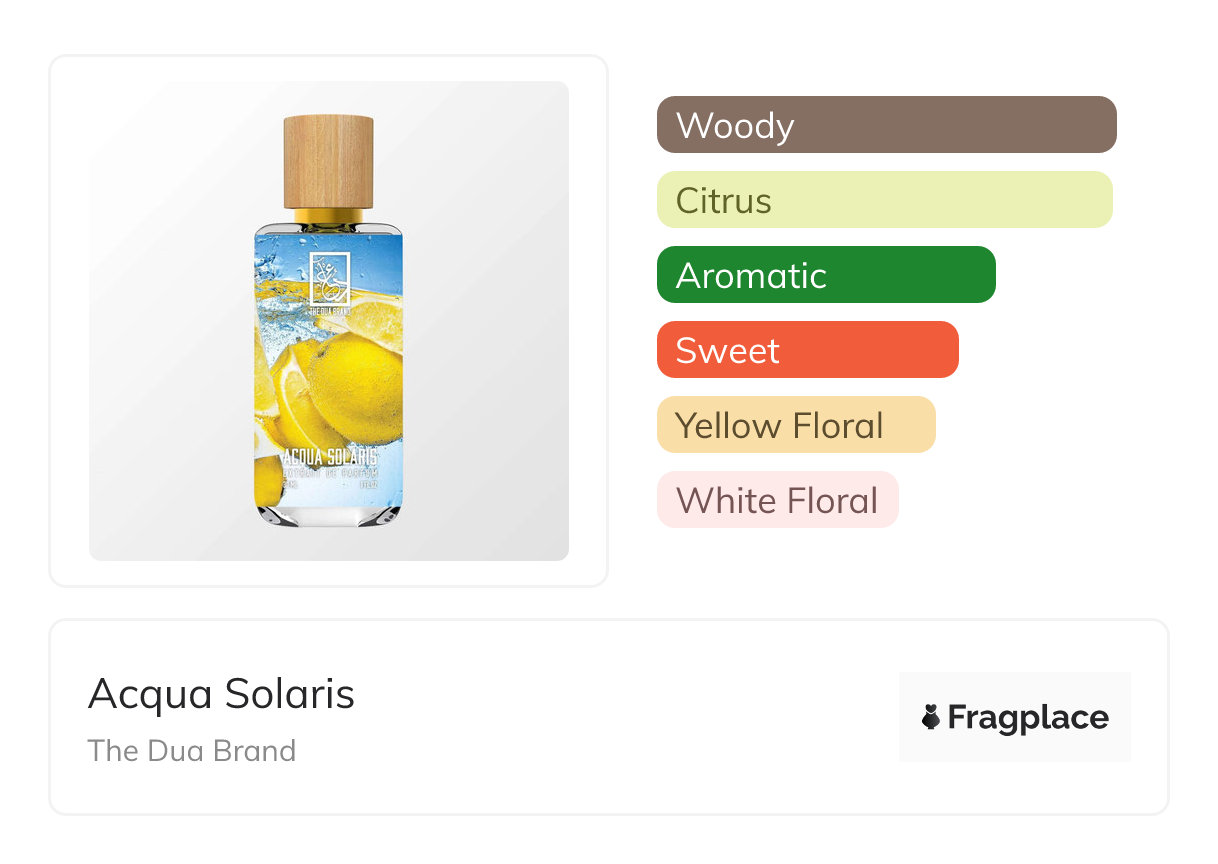
Task: Click the Extrait de Parfum text on the bottle
Action: point(329,471)
